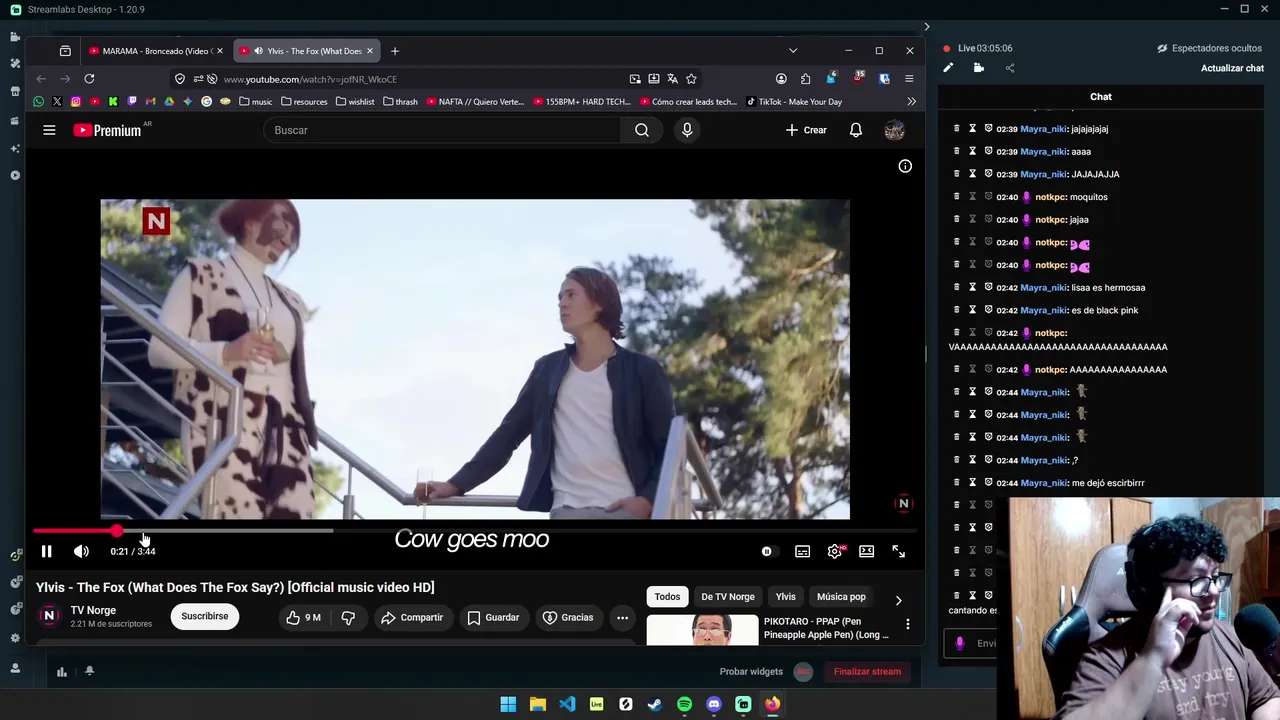Click Actualizar chat in Streamlabs
Image resolution: width=1280 pixels, height=720 pixels.
click(x=1232, y=68)
